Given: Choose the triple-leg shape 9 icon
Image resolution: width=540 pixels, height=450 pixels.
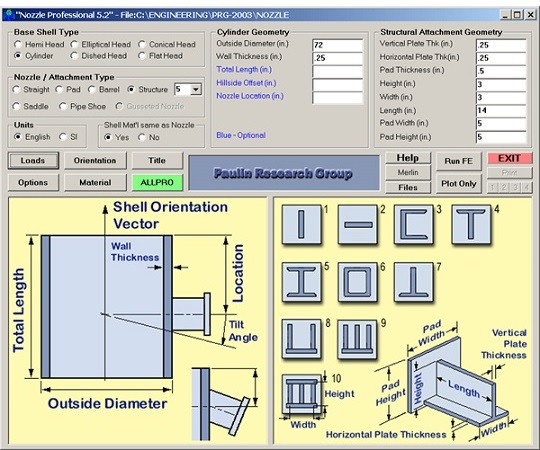Looking at the screenshot, I should point(357,339).
